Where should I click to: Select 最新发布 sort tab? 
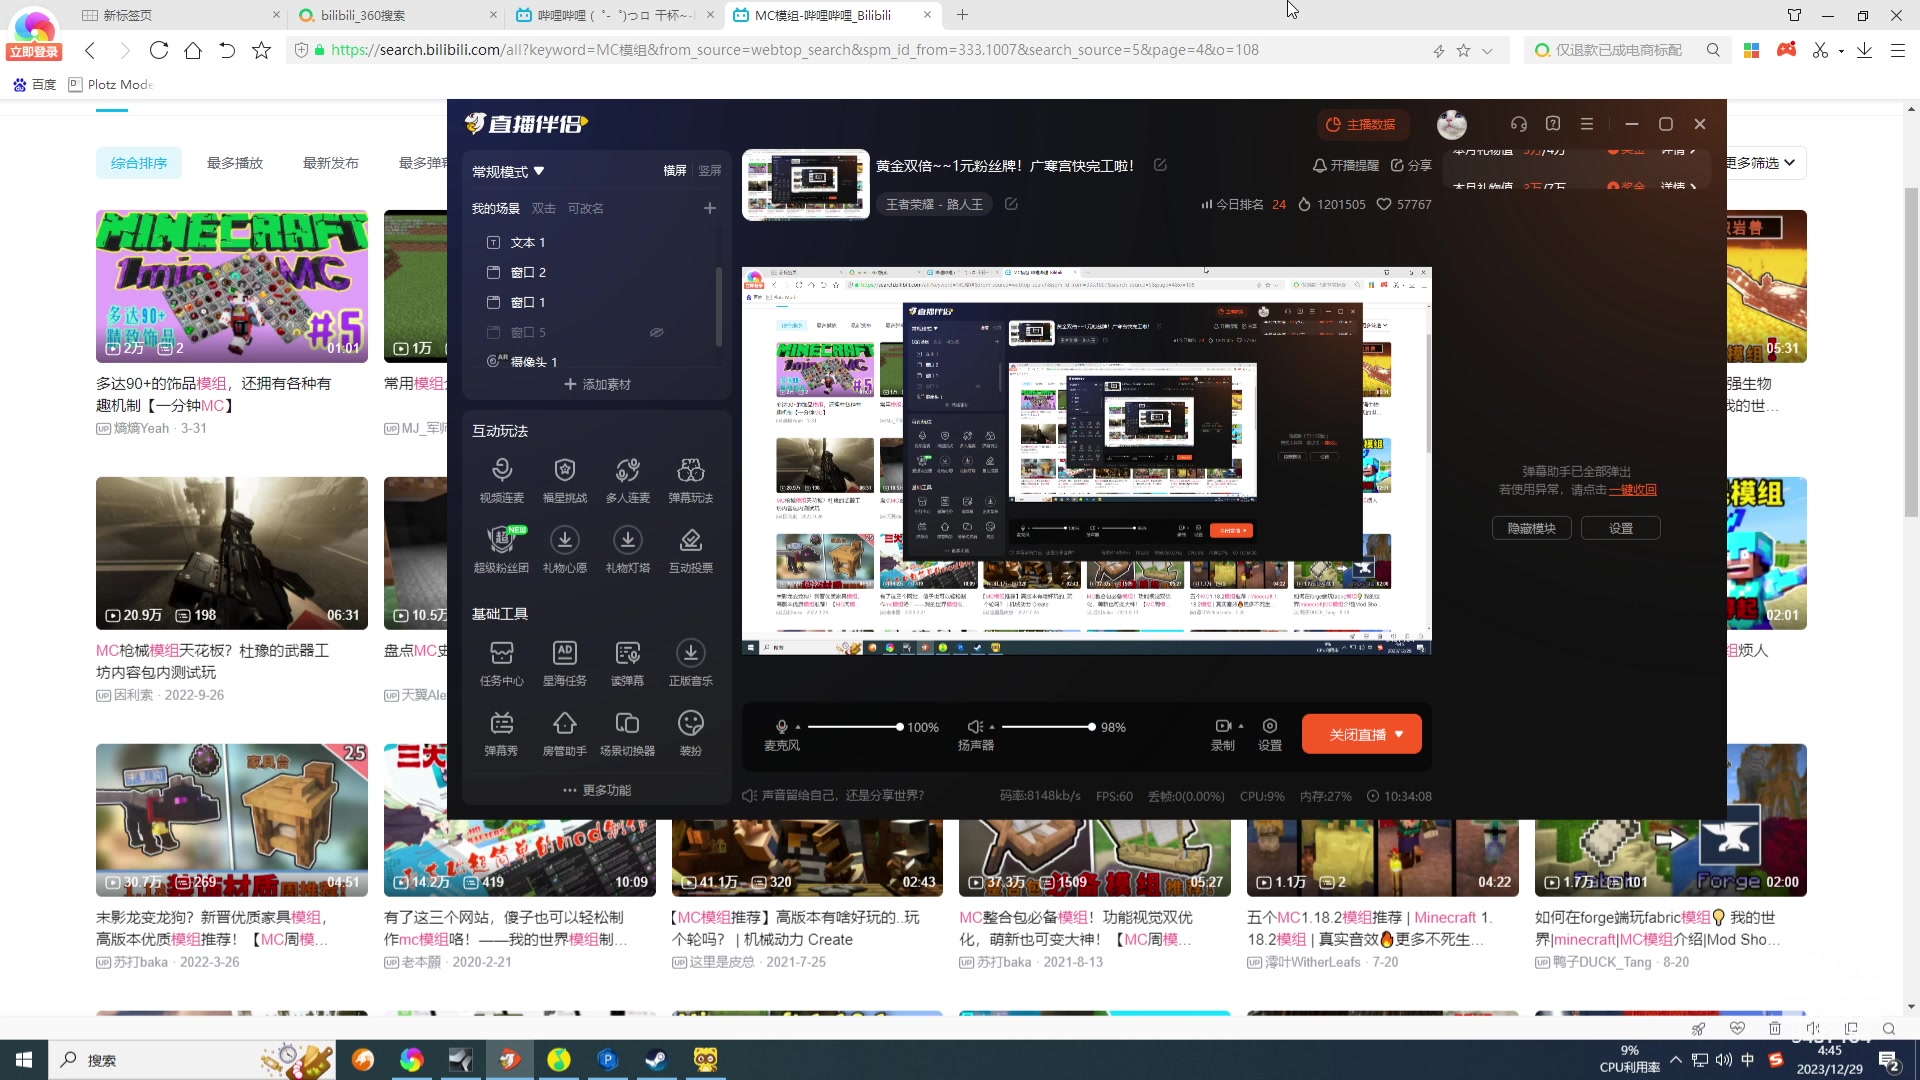[x=330, y=163]
